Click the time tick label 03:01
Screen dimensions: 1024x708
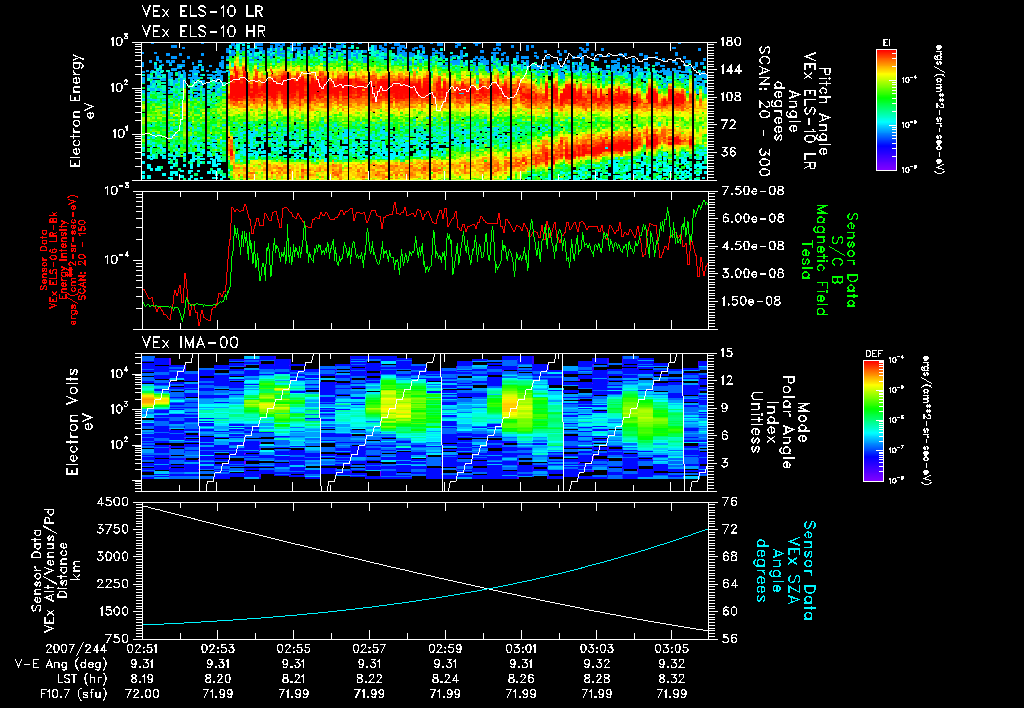(521, 649)
